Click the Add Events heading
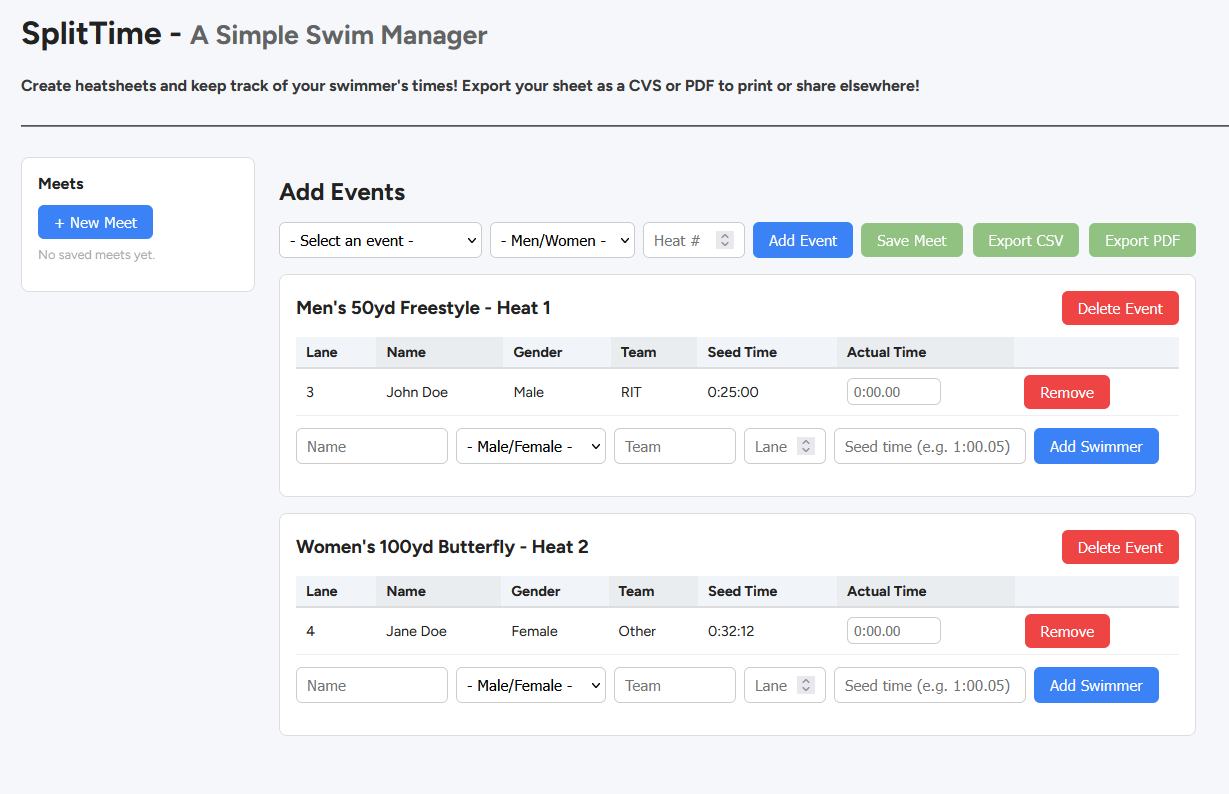The height and width of the screenshot is (794, 1229). 342,192
